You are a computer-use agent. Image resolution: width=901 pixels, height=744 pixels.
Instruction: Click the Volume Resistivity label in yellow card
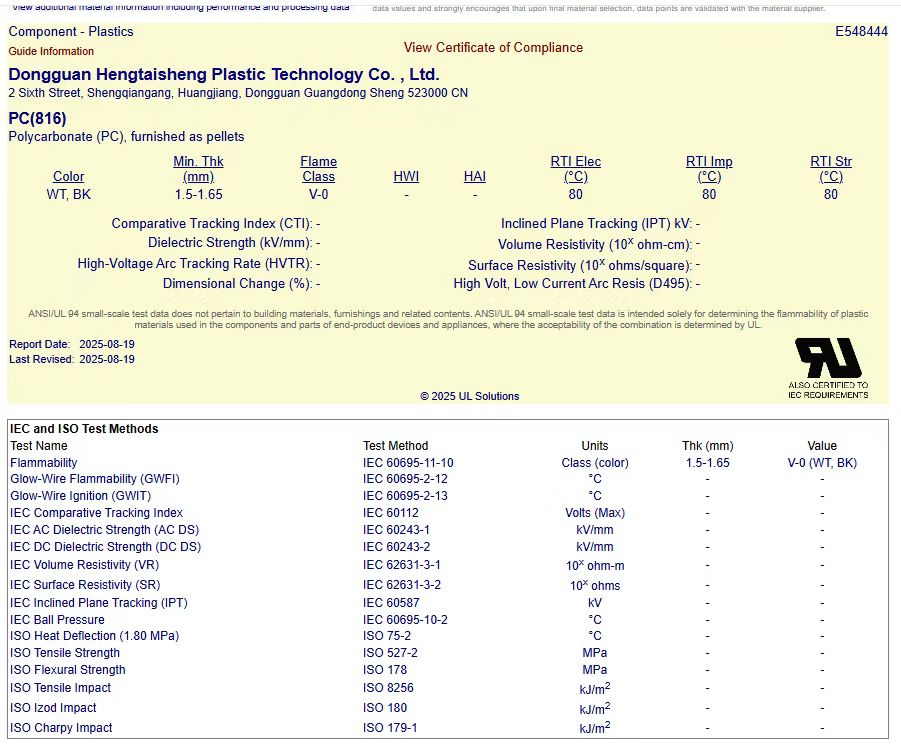595,244
